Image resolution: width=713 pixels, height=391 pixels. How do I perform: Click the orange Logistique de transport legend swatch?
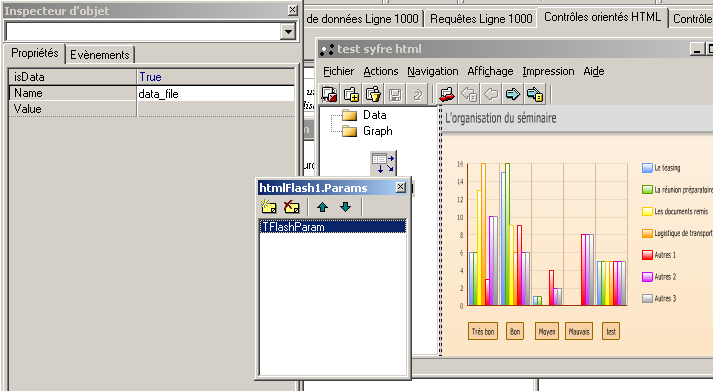click(647, 233)
